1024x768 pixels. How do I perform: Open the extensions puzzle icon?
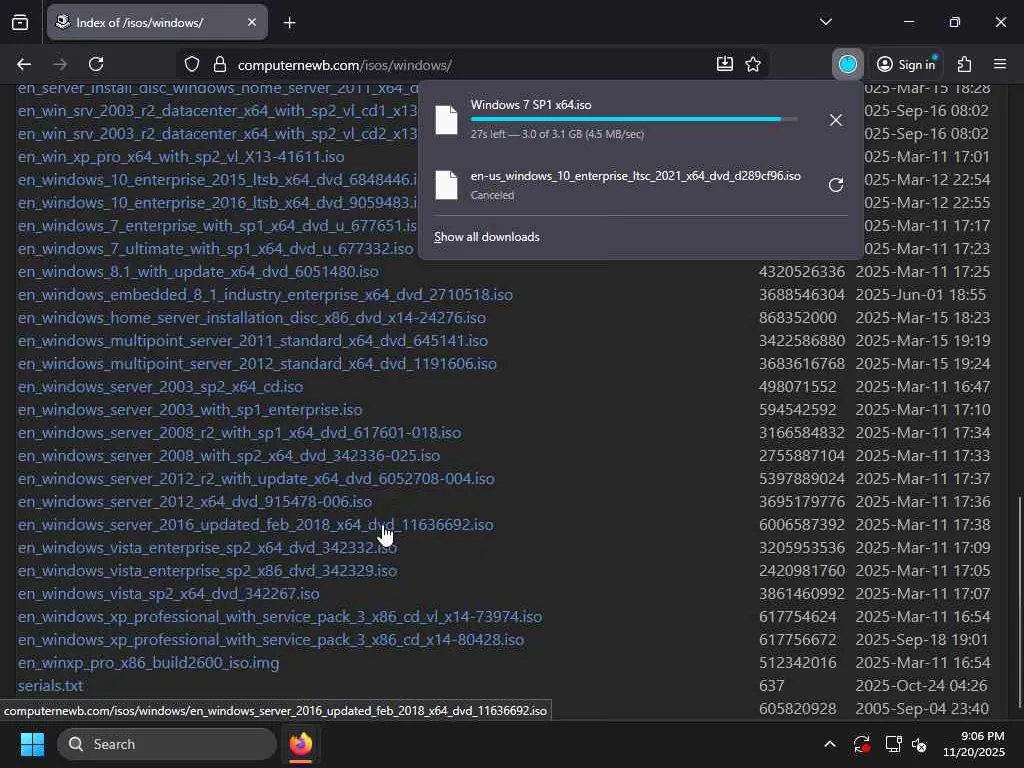(965, 64)
